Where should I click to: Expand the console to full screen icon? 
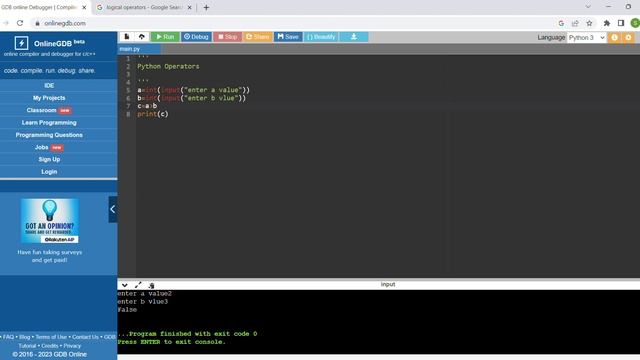point(138,285)
